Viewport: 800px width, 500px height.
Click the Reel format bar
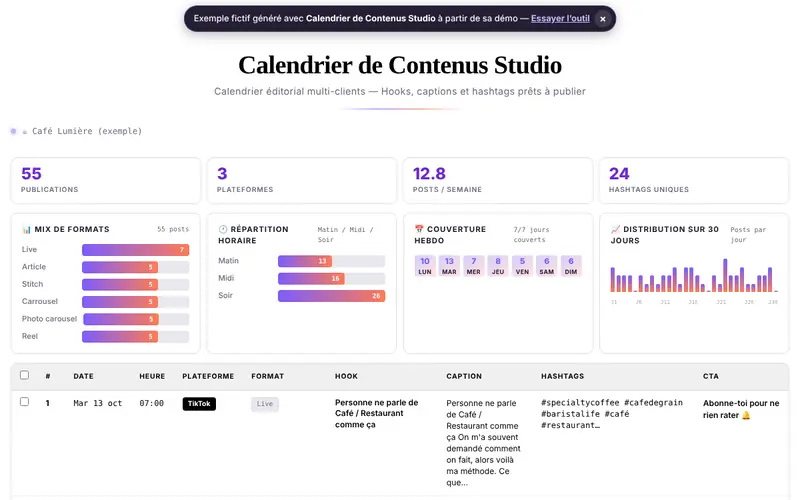coord(120,336)
